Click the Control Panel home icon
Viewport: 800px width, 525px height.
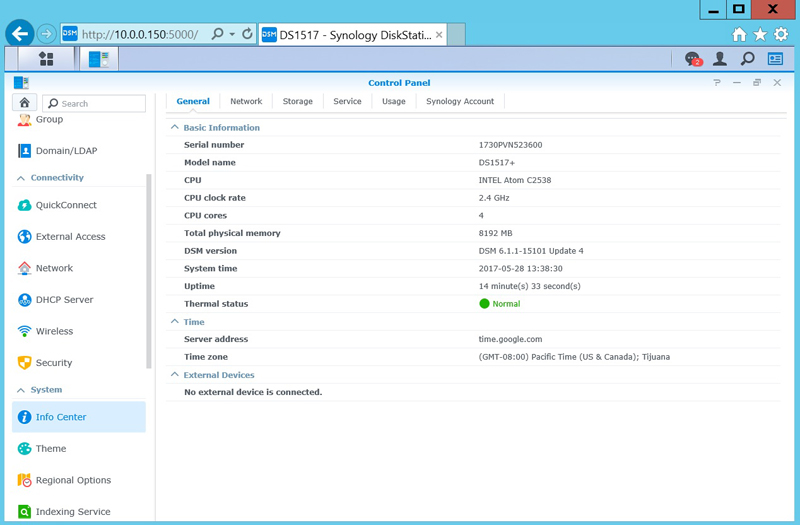(25, 103)
